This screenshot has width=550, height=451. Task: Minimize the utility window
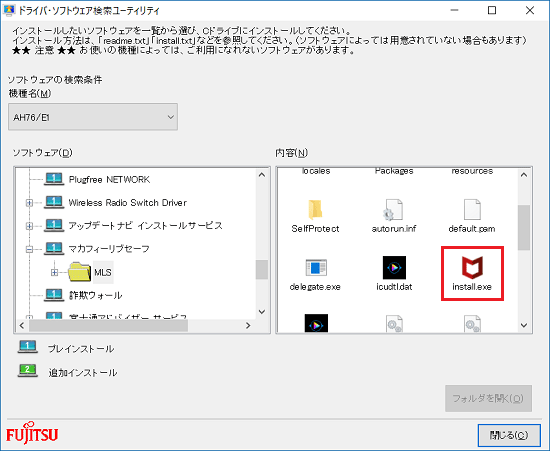pyautogui.click(x=455, y=10)
